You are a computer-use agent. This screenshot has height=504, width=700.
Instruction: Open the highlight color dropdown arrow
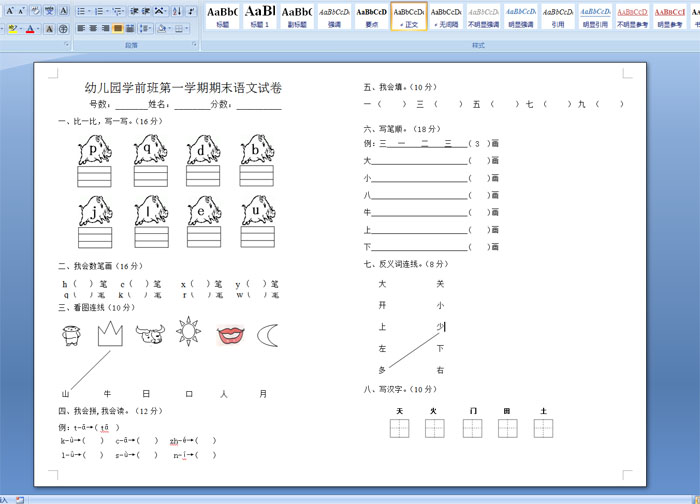(x=21, y=29)
